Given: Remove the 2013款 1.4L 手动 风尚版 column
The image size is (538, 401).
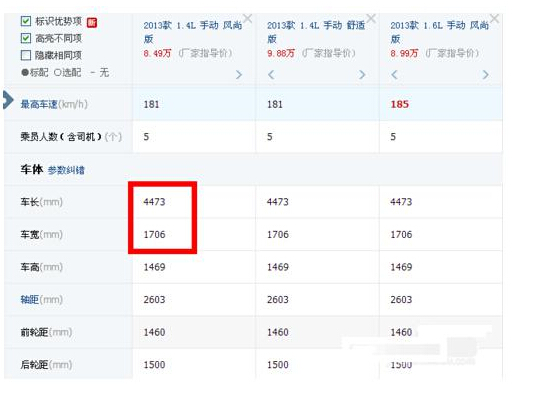Looking at the screenshot, I should [x=247, y=18].
